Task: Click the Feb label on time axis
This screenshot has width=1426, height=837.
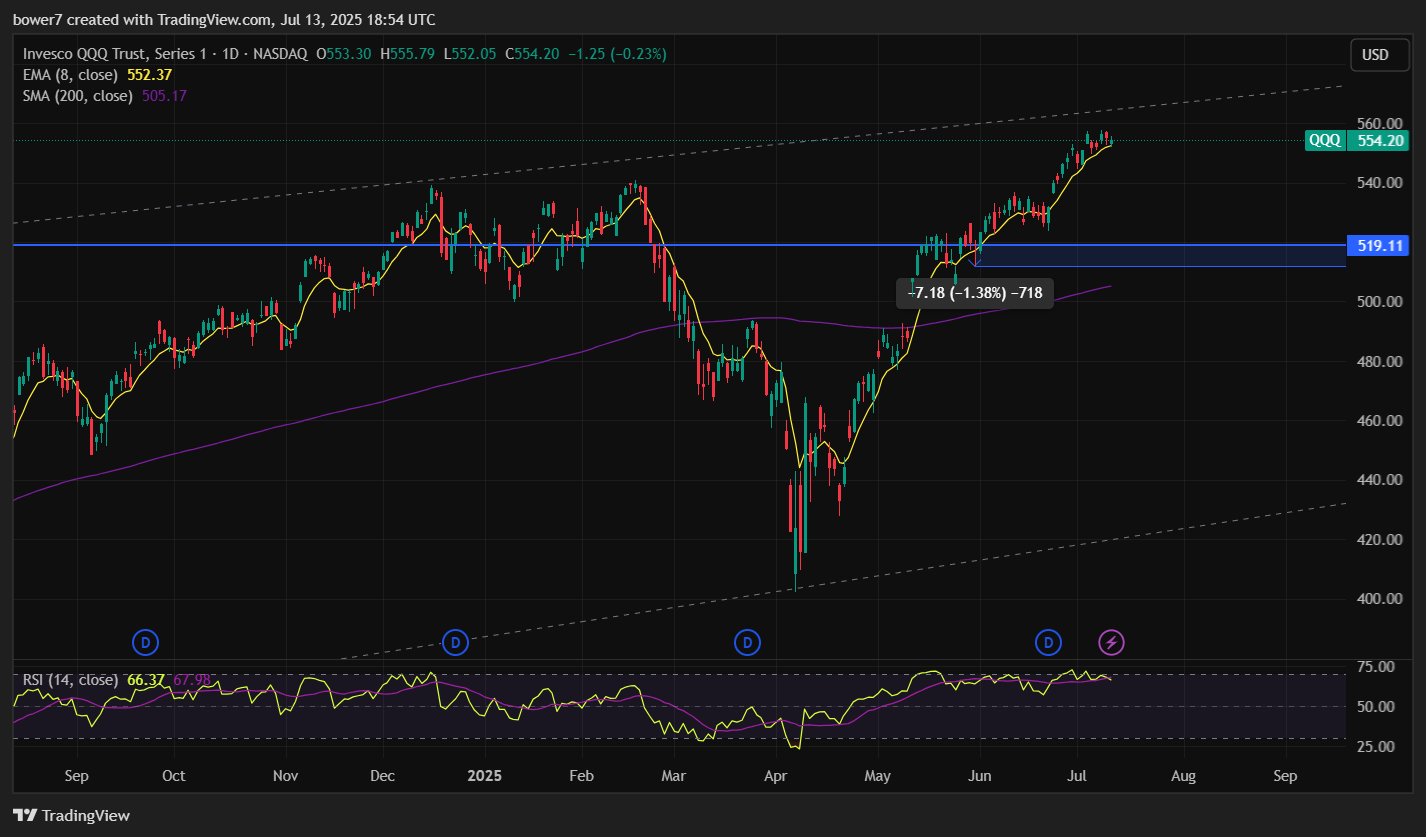Action: tap(582, 776)
